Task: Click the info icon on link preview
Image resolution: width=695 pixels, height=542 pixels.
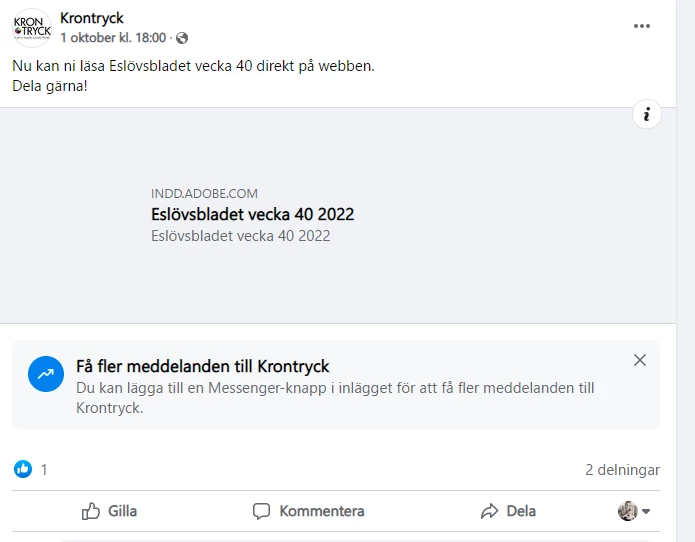Action: coord(647,114)
